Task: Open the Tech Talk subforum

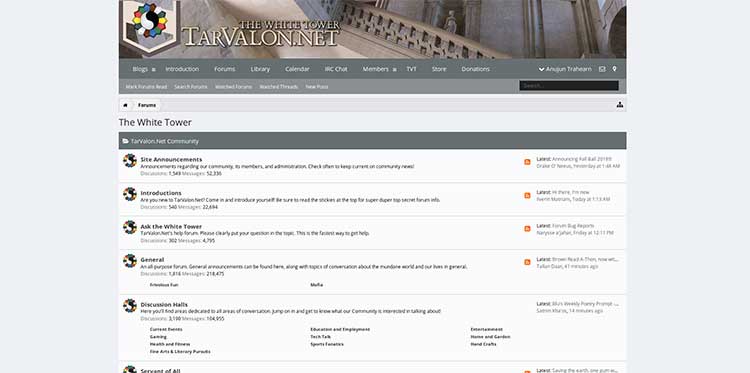Action: [320, 337]
